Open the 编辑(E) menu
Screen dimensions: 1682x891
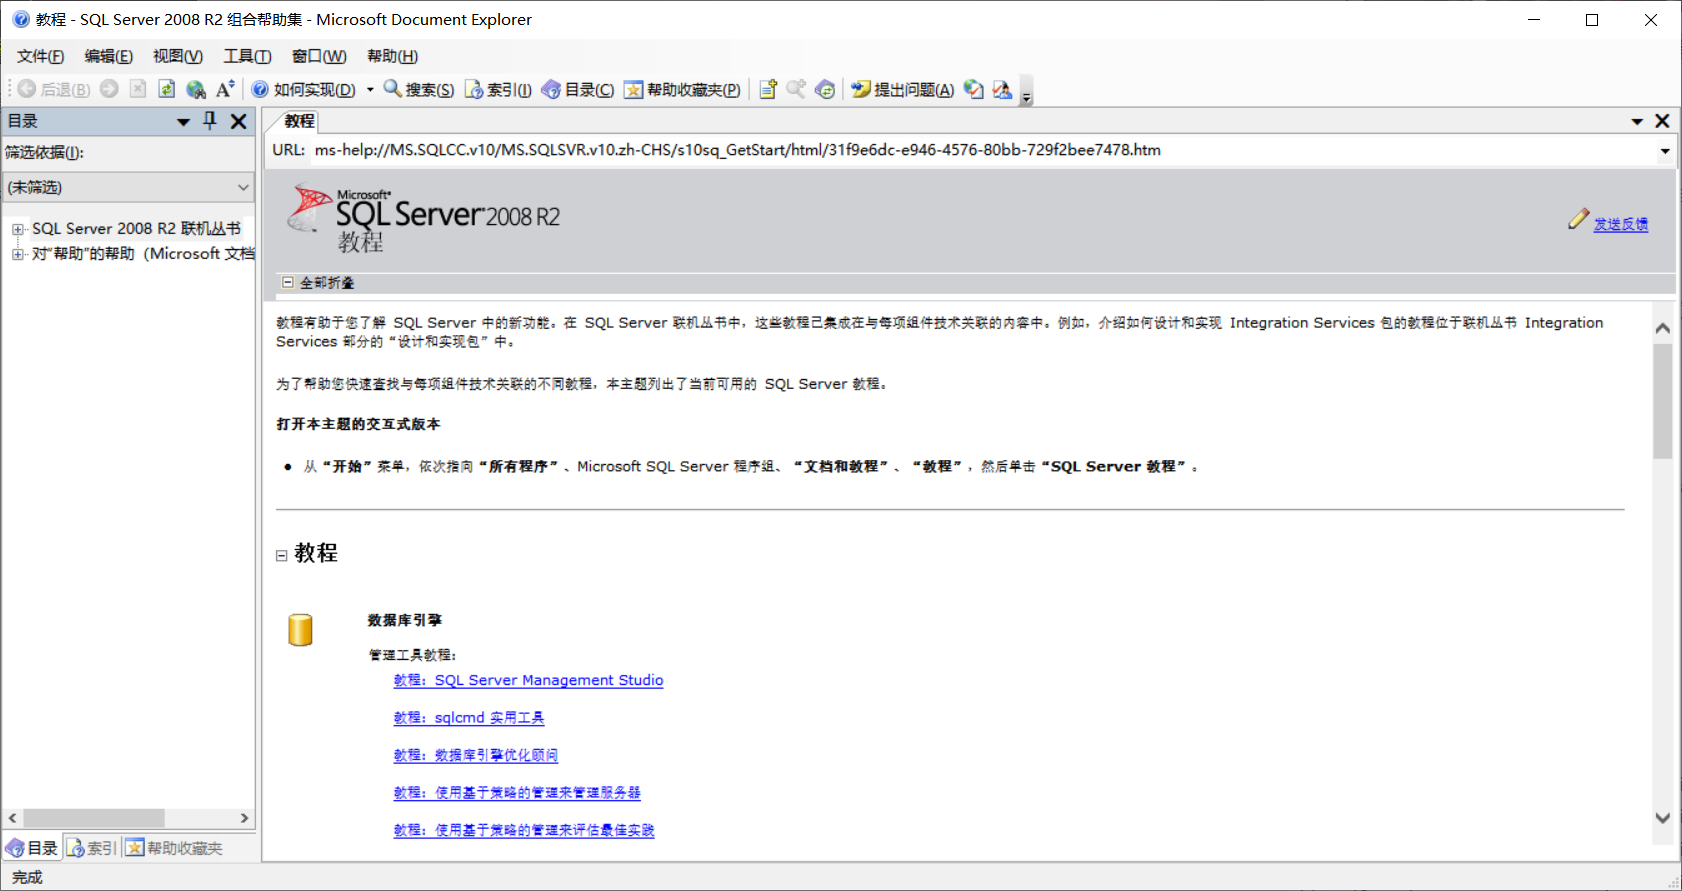coord(108,56)
